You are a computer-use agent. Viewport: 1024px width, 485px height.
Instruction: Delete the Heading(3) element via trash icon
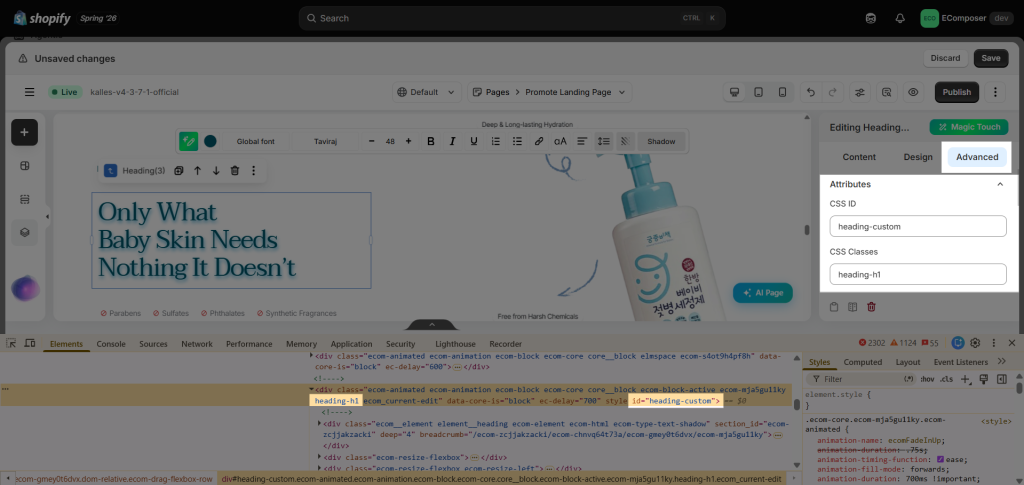(x=234, y=170)
